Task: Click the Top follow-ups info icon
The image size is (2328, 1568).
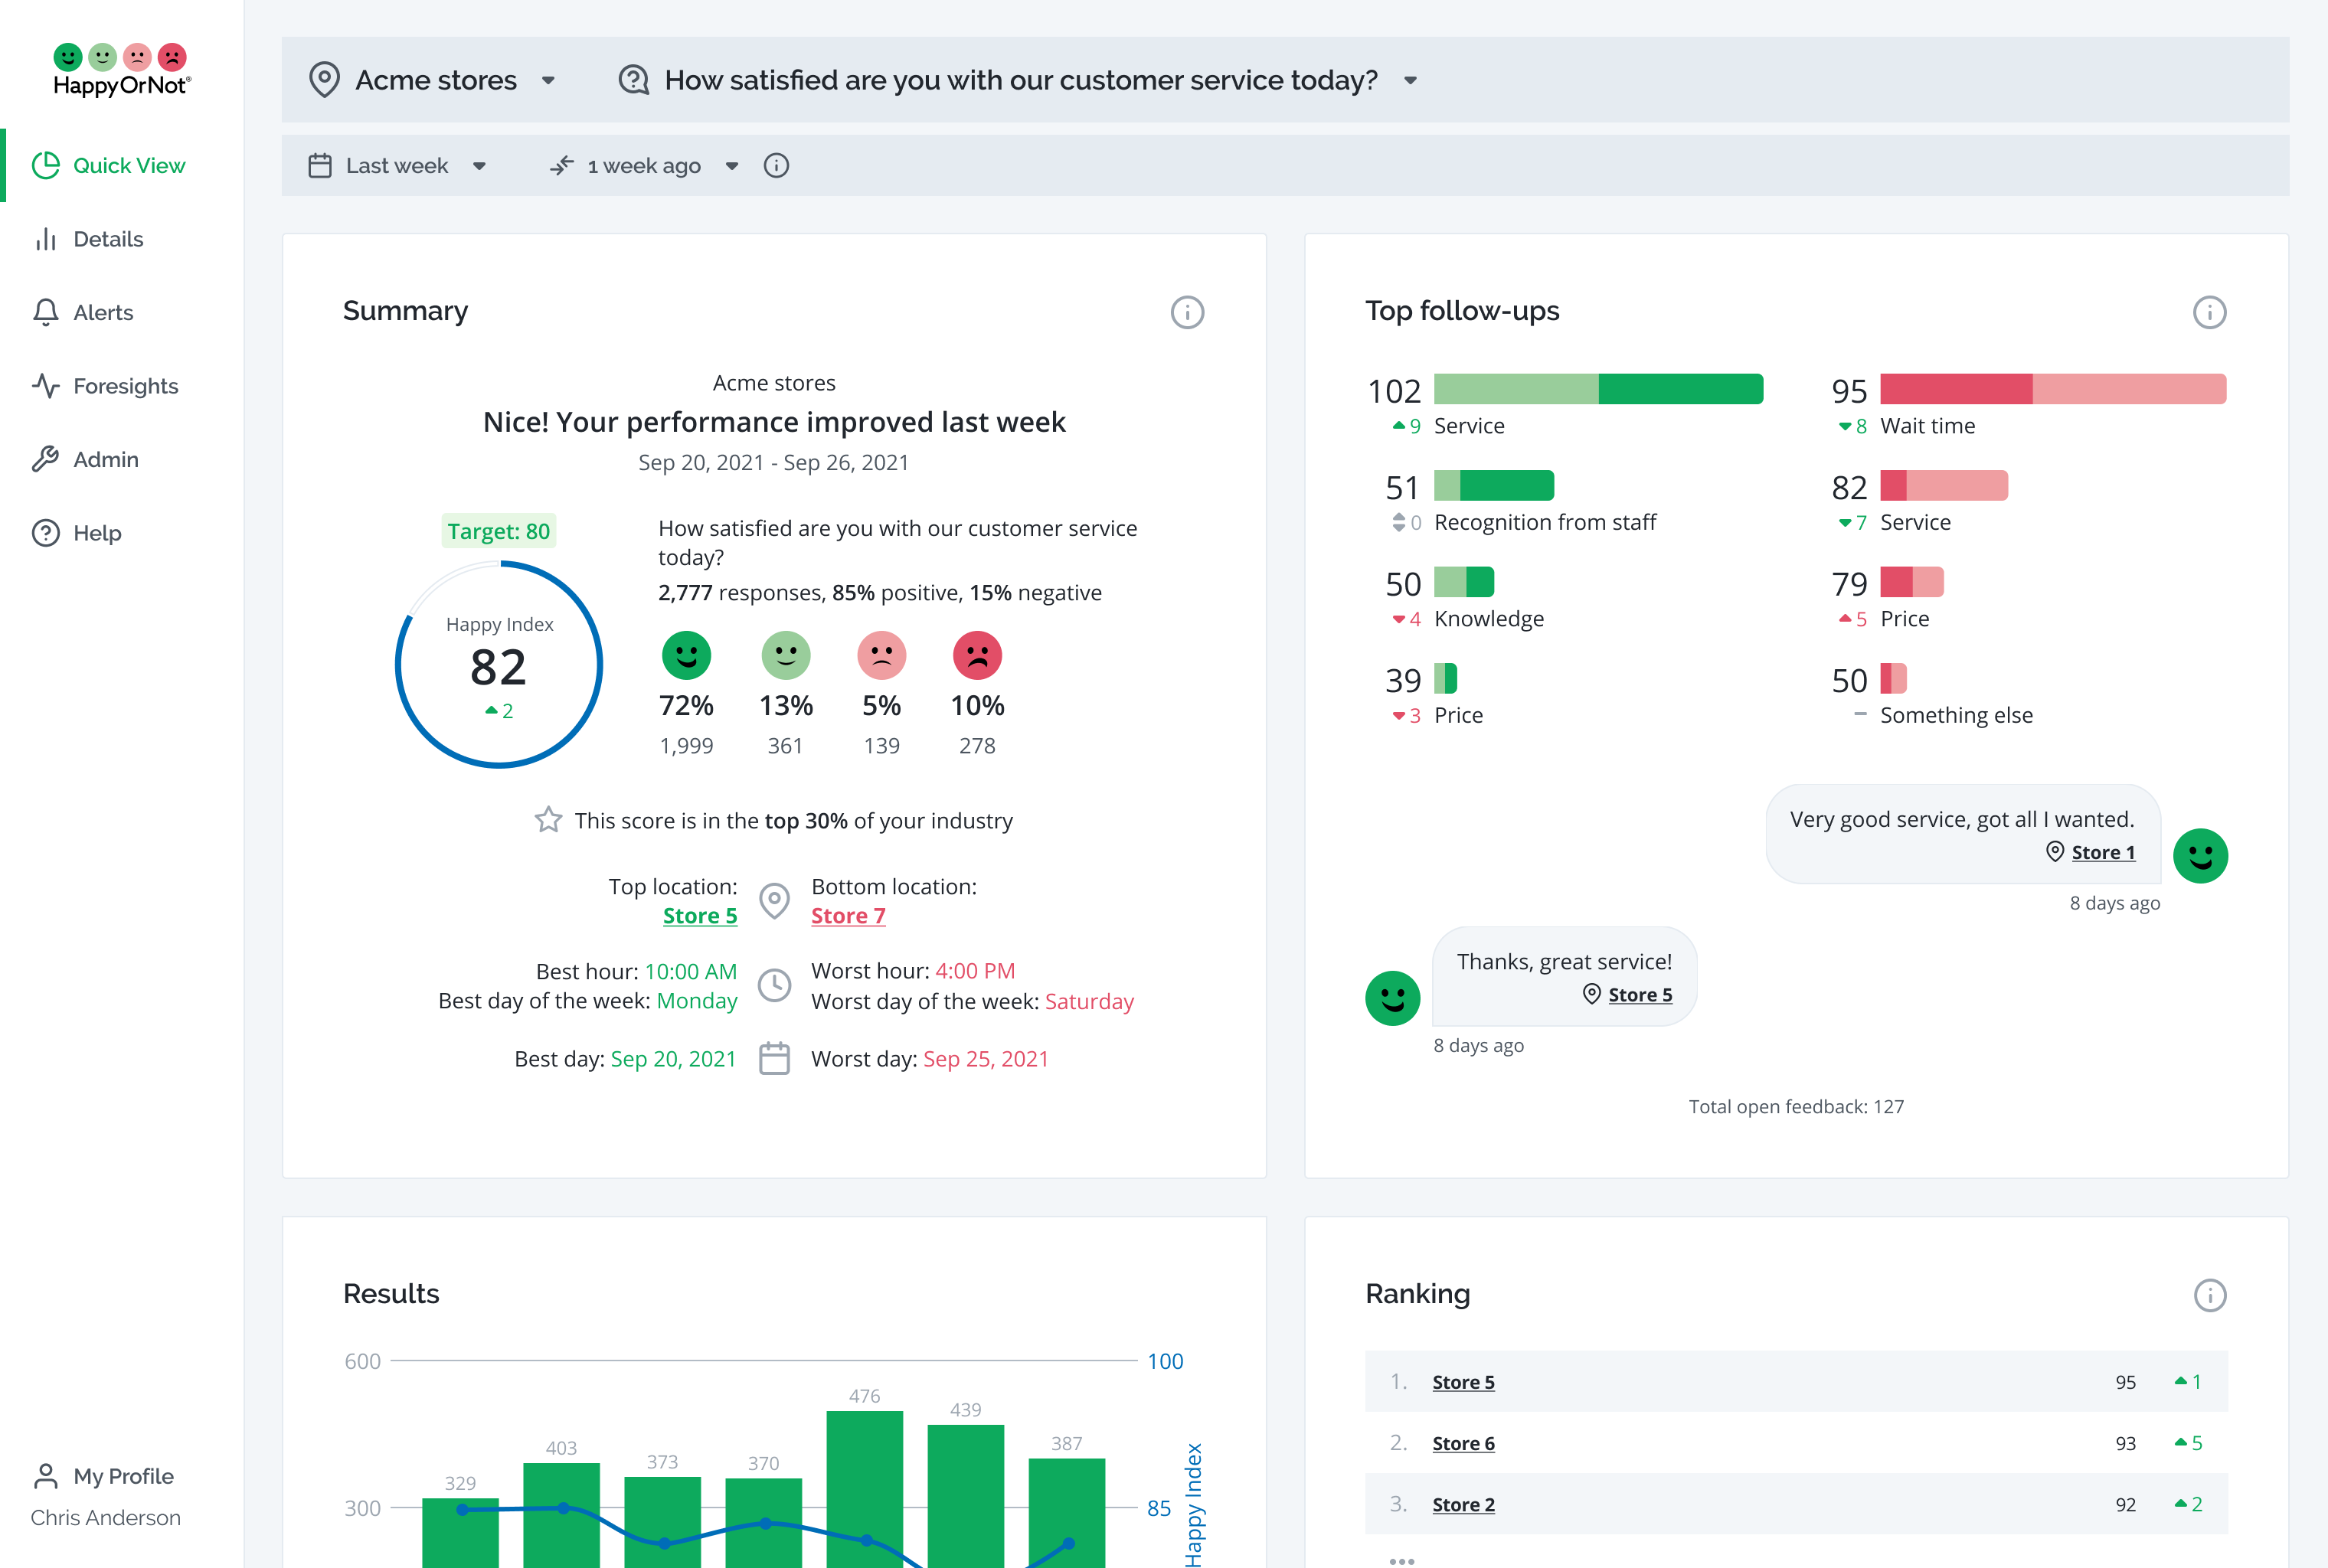Action: [x=2209, y=312]
